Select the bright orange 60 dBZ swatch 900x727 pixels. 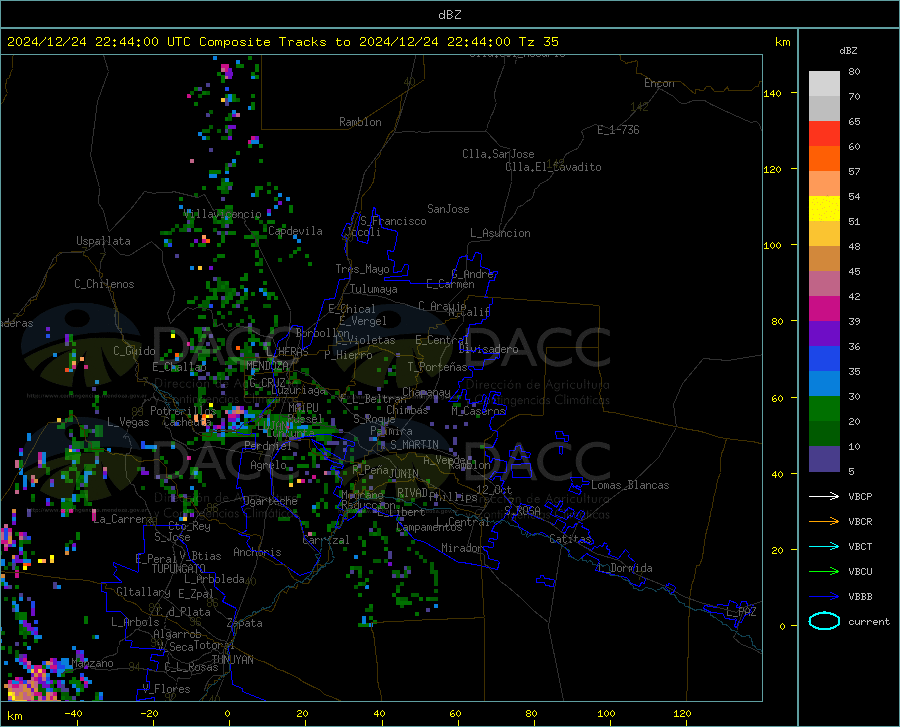click(824, 159)
